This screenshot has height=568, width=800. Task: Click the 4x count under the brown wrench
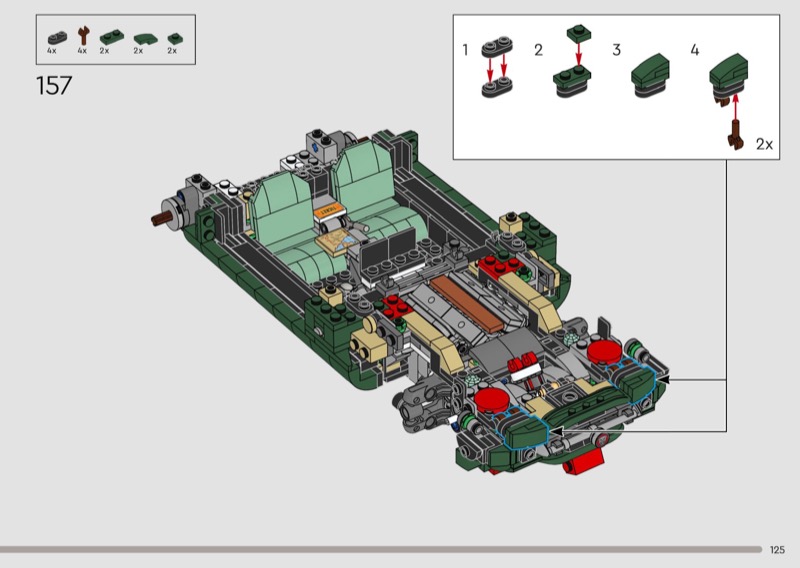pos(82,51)
